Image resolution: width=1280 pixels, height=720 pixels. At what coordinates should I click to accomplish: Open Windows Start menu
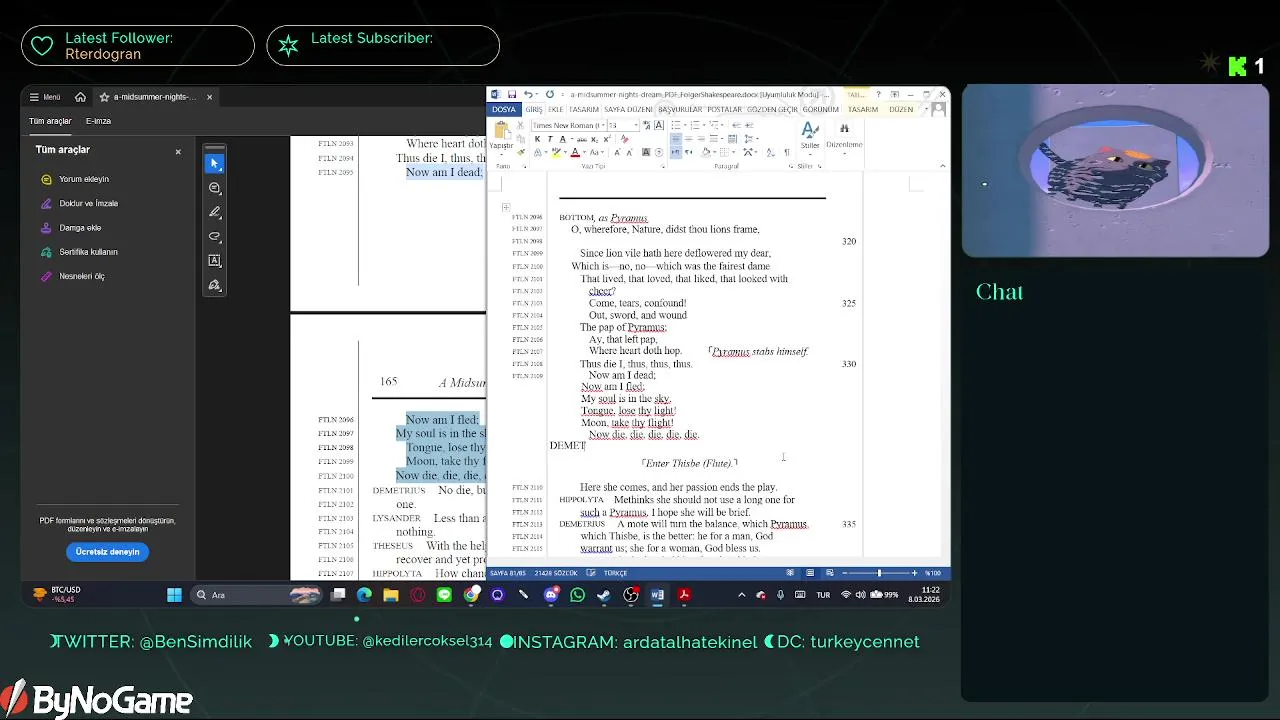174,595
